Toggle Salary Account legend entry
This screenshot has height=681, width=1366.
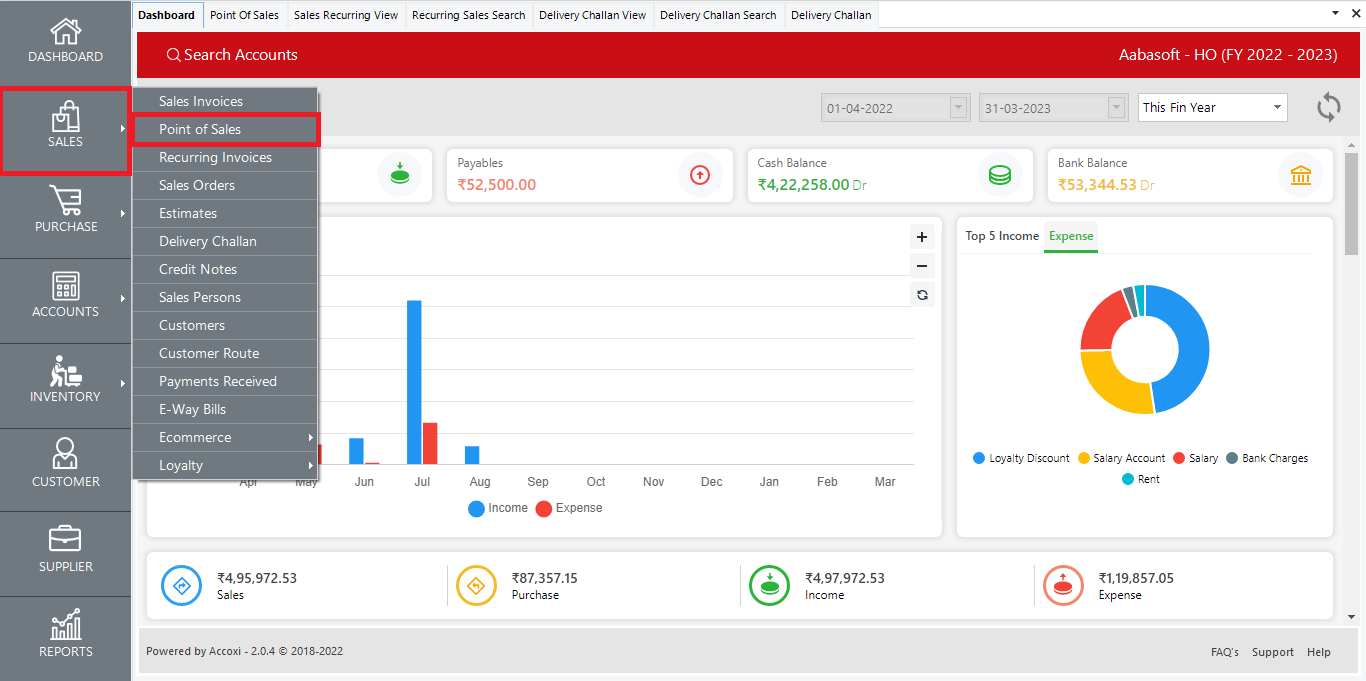click(1121, 458)
